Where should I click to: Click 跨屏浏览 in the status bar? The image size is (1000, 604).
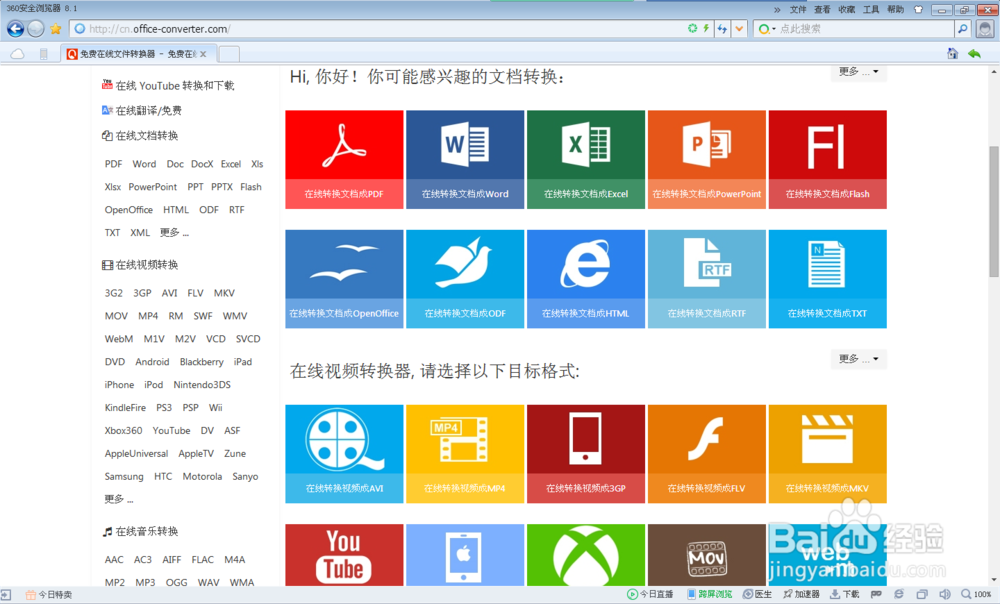coord(709,594)
